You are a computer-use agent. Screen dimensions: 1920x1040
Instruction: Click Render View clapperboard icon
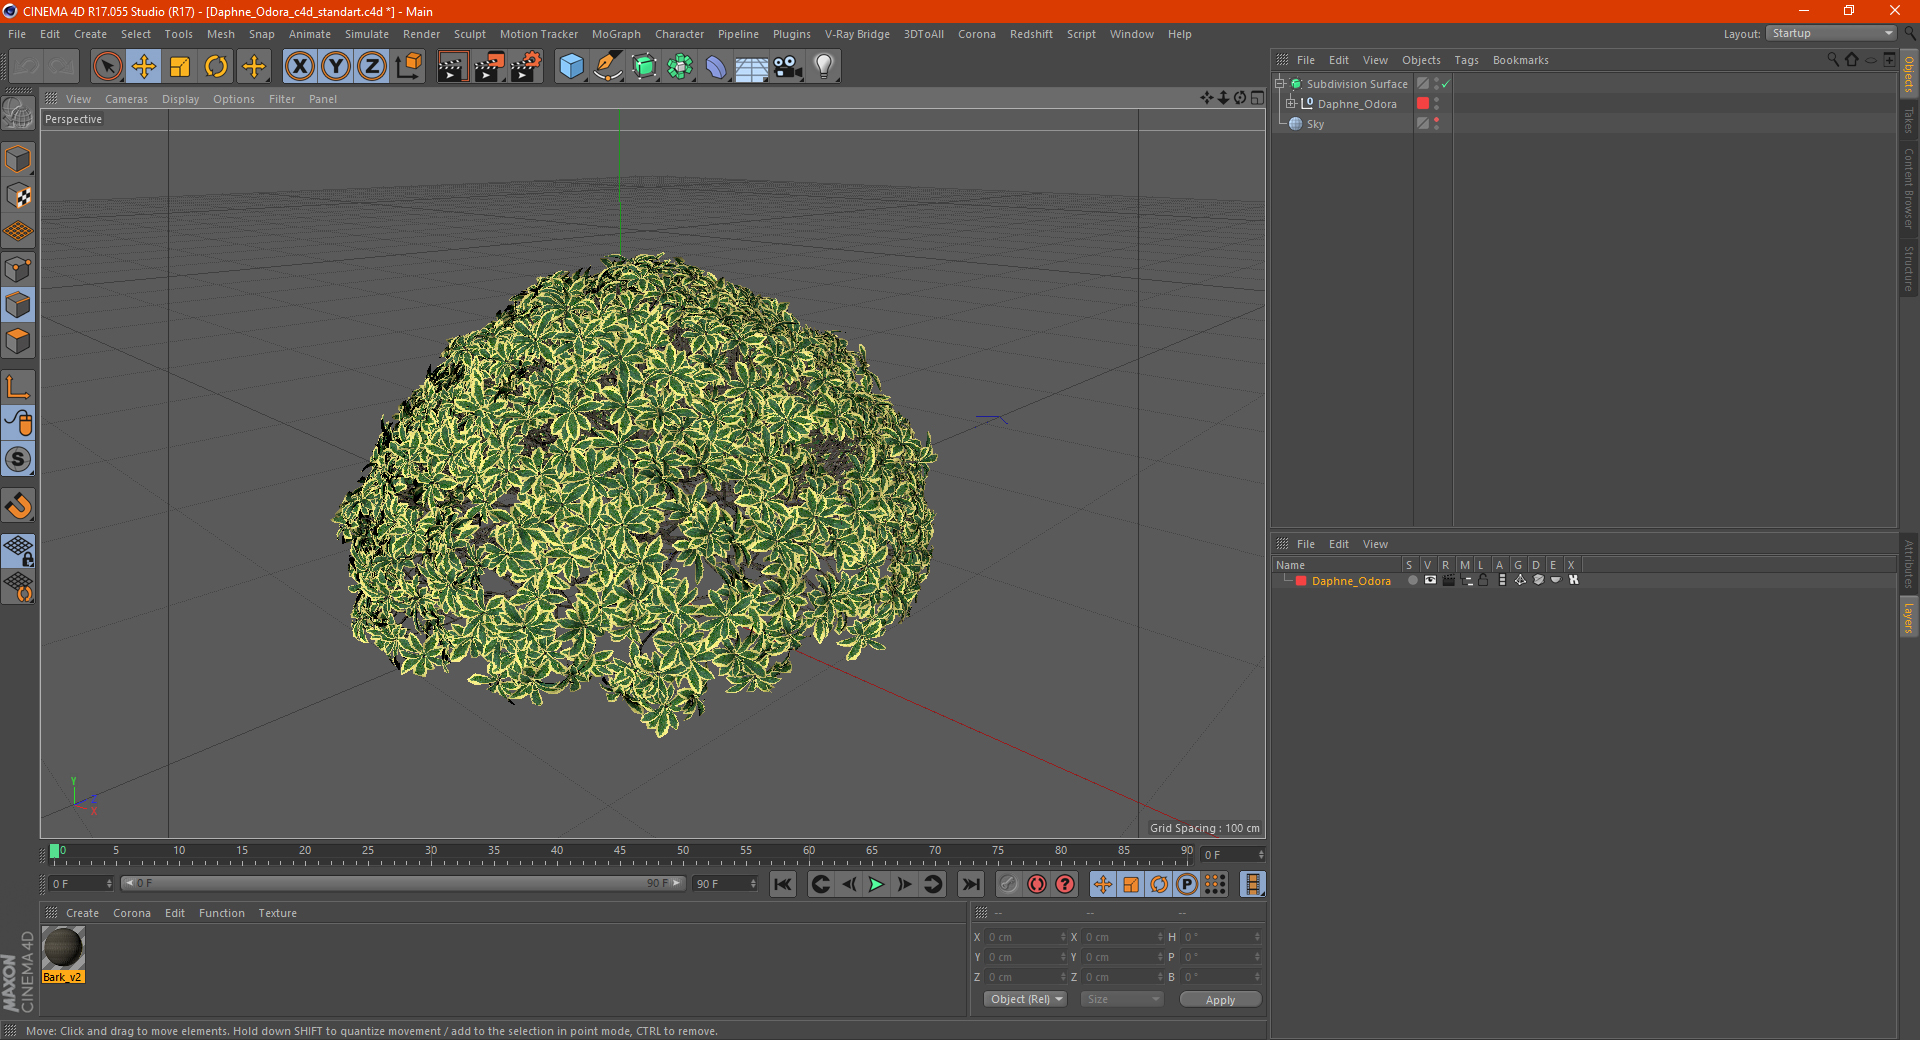coord(452,67)
